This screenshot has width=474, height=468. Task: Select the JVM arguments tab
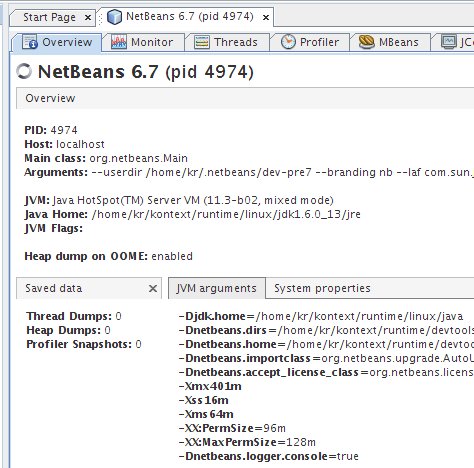[x=217, y=288]
